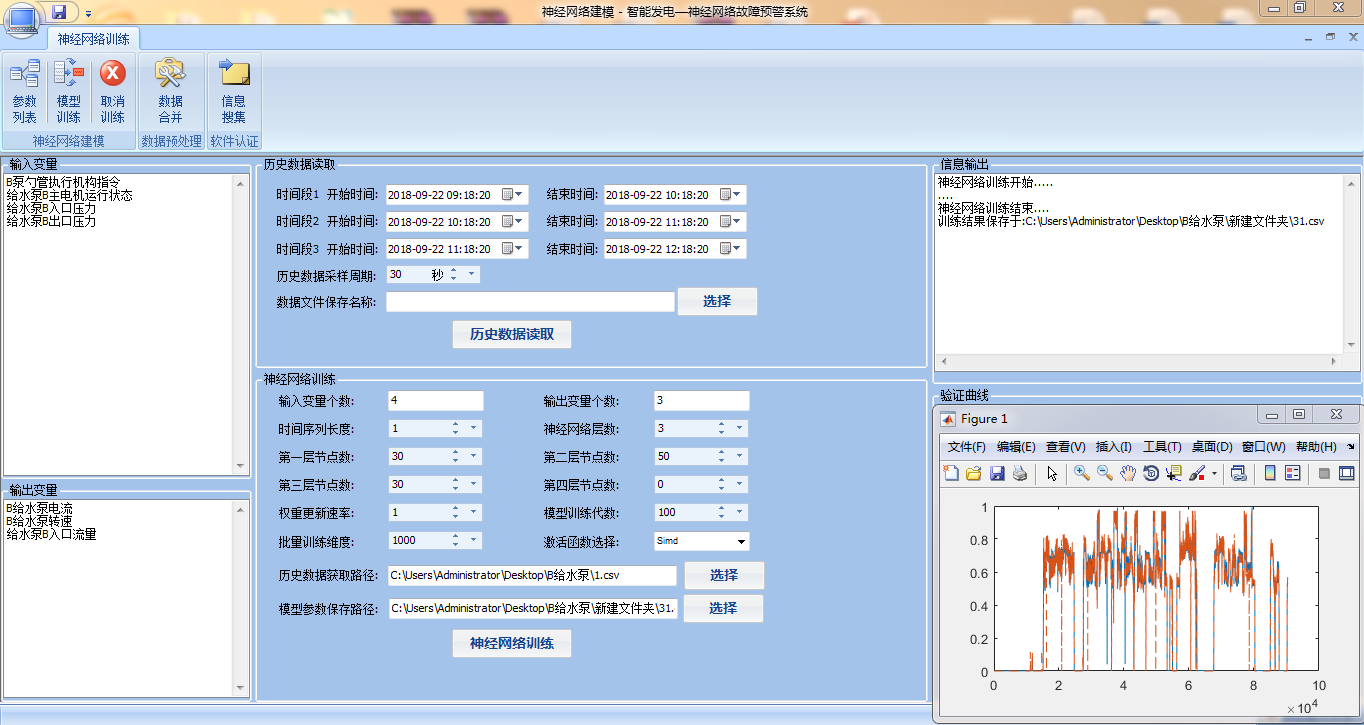Viewport: 1364px width, 725px height.
Task: Click 选择 beside 历史数据获取路径
Action: (724, 575)
